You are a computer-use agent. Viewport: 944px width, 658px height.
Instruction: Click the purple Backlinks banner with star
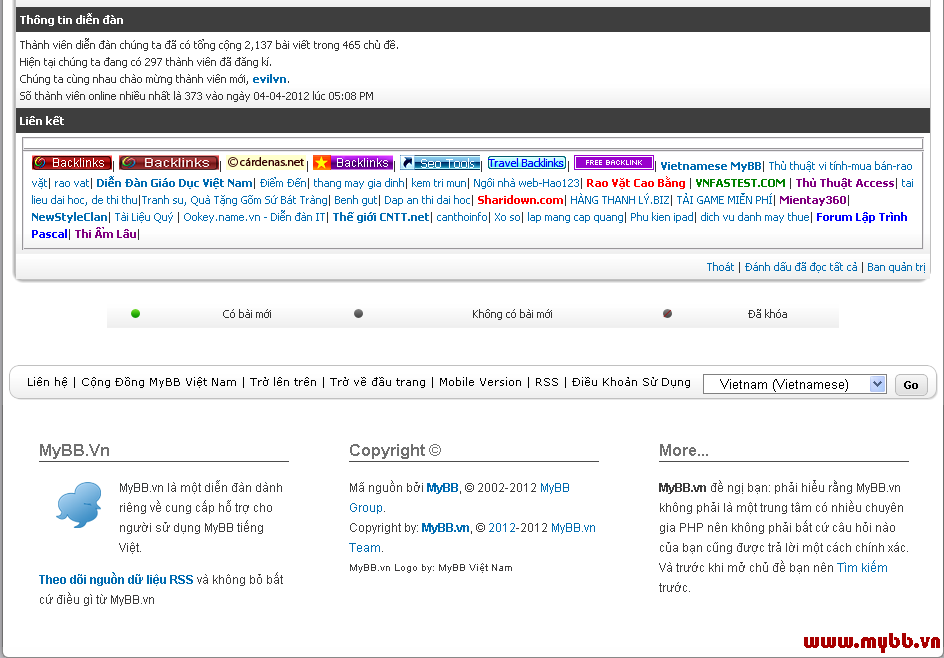click(x=353, y=163)
